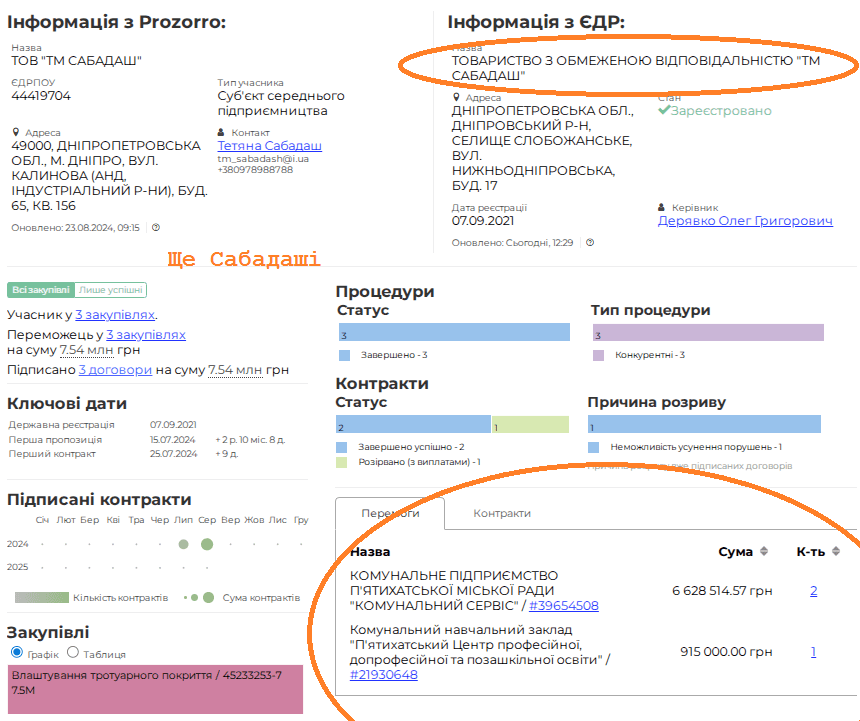860x721 pixels.
Task: Select the Графік radio button
Action: [16, 653]
